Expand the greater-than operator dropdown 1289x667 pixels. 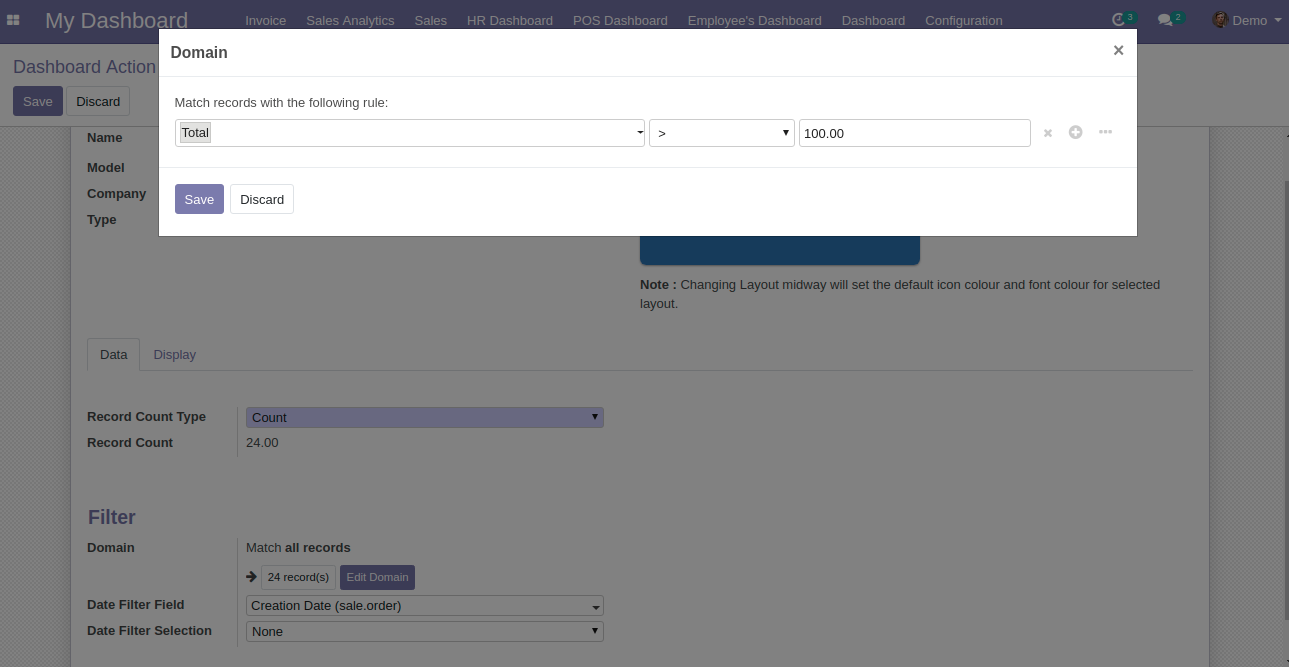[722, 133]
